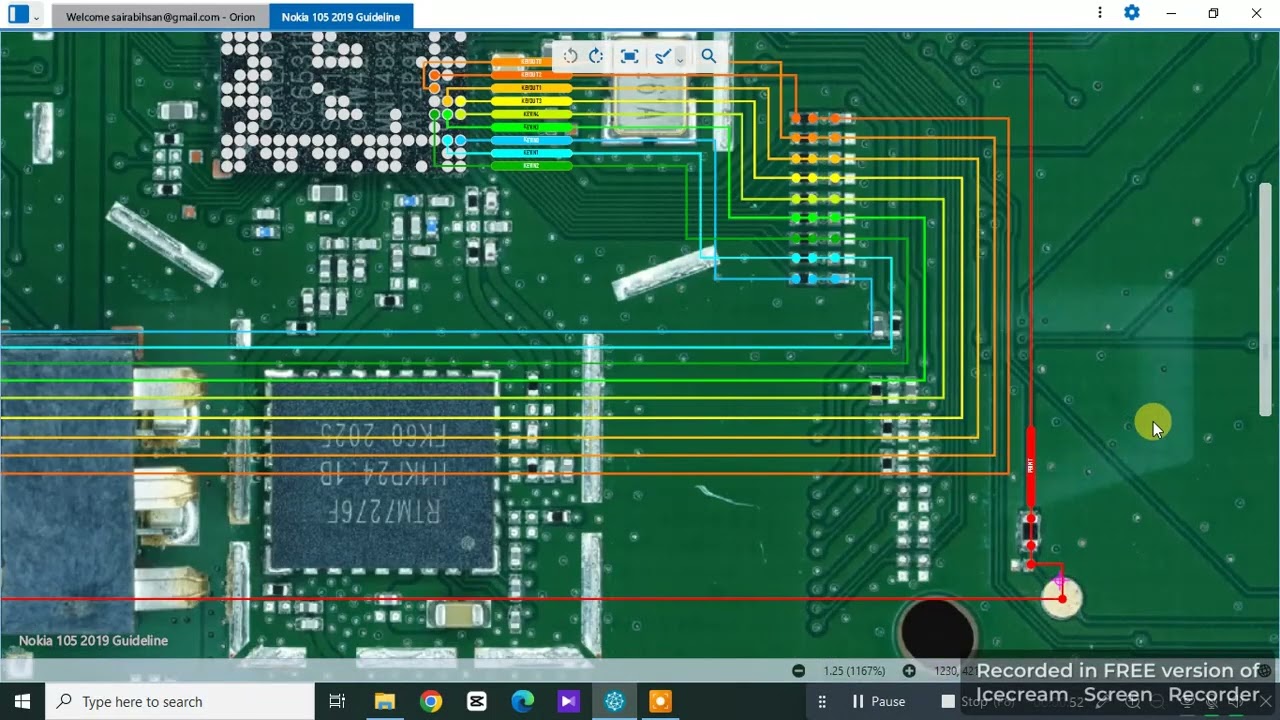Switch to Nokia 105 2019 Guideline tab

tap(341, 17)
